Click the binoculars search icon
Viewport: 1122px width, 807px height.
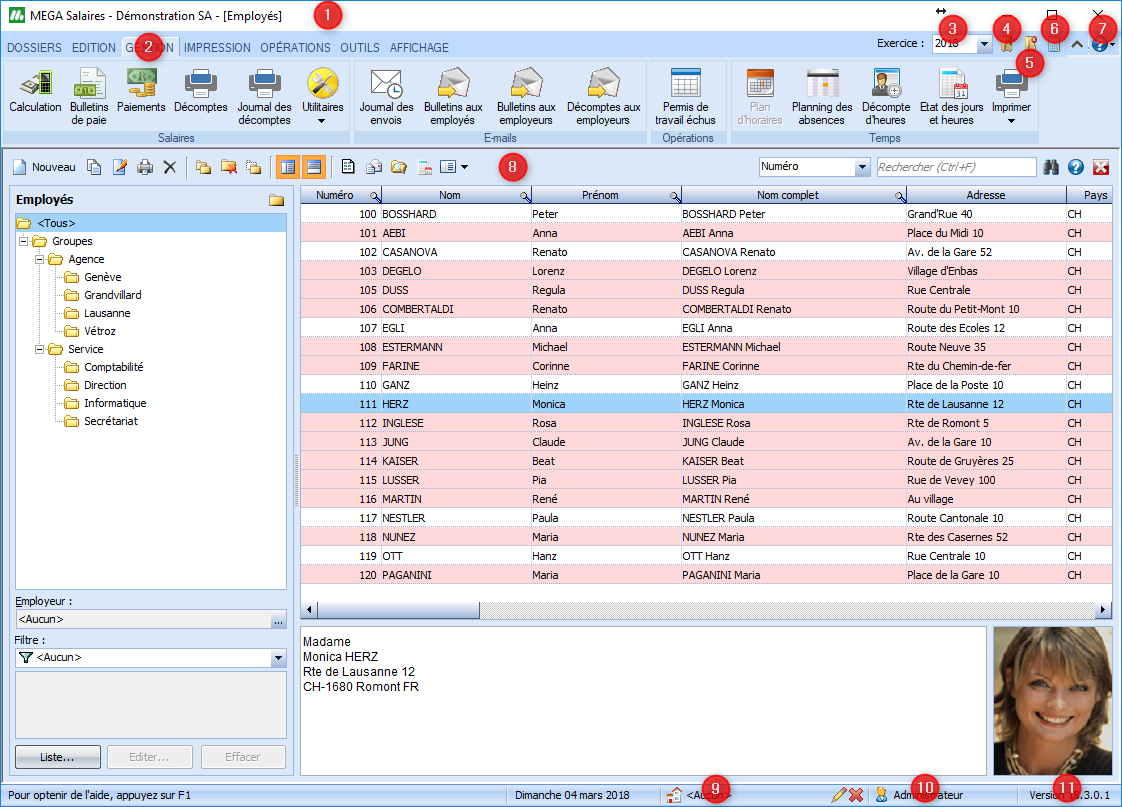pyautogui.click(x=1051, y=167)
